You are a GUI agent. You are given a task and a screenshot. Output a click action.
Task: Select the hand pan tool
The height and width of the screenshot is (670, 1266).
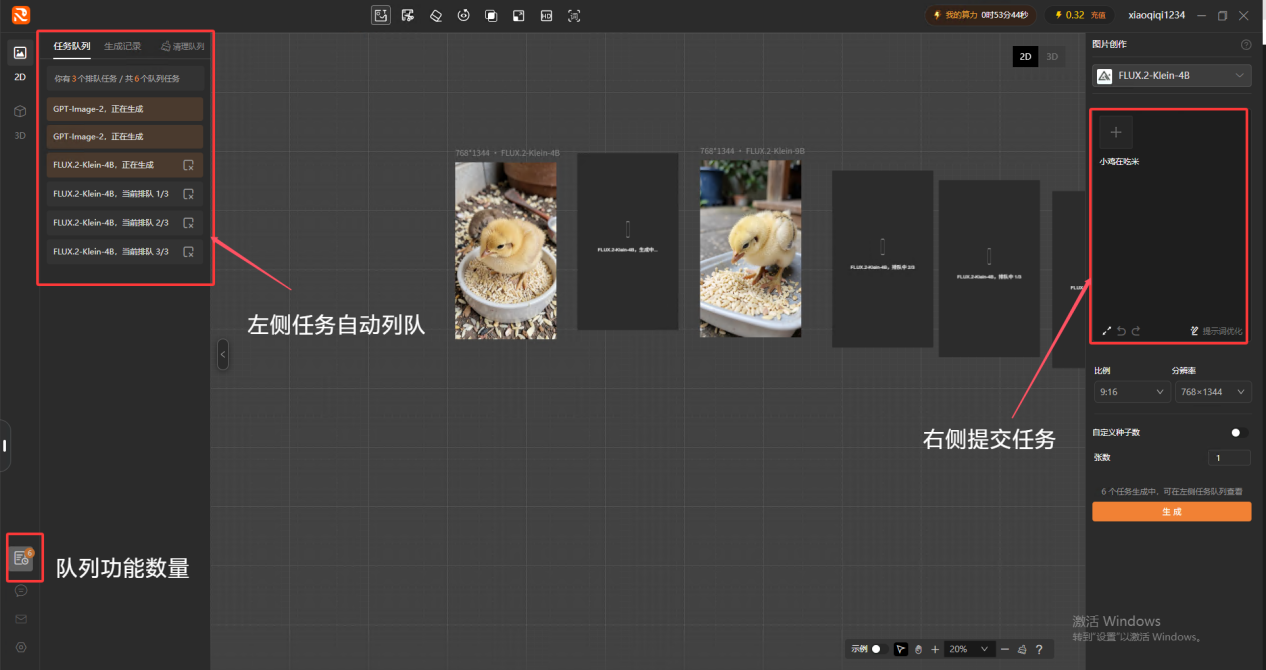pos(918,649)
